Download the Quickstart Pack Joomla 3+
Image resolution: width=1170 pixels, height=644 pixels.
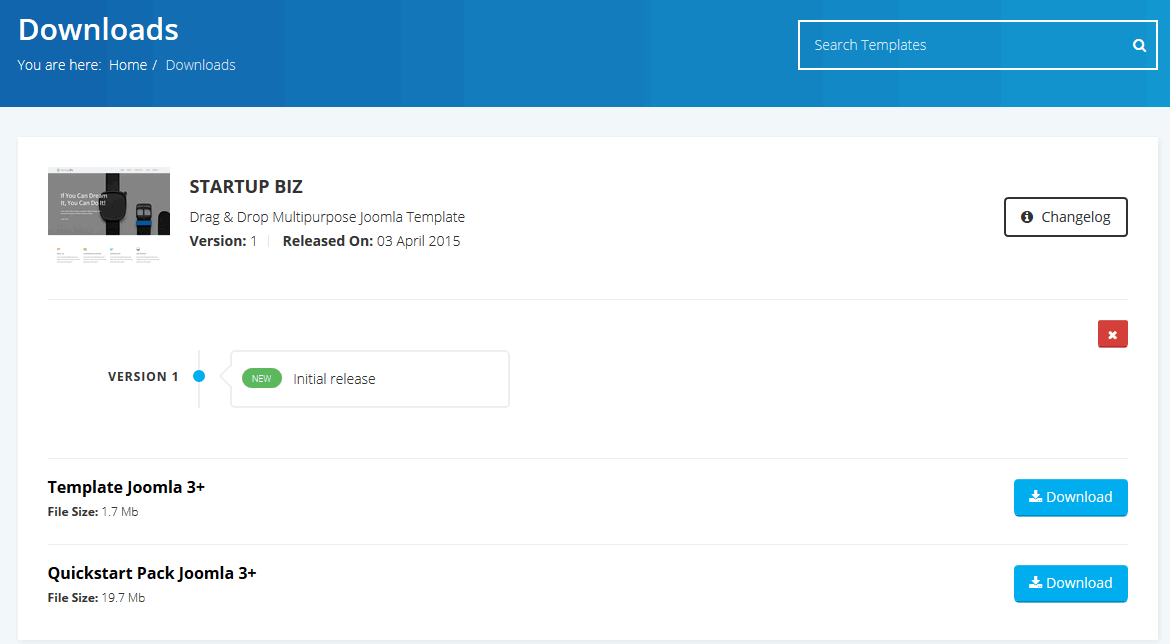(1070, 583)
